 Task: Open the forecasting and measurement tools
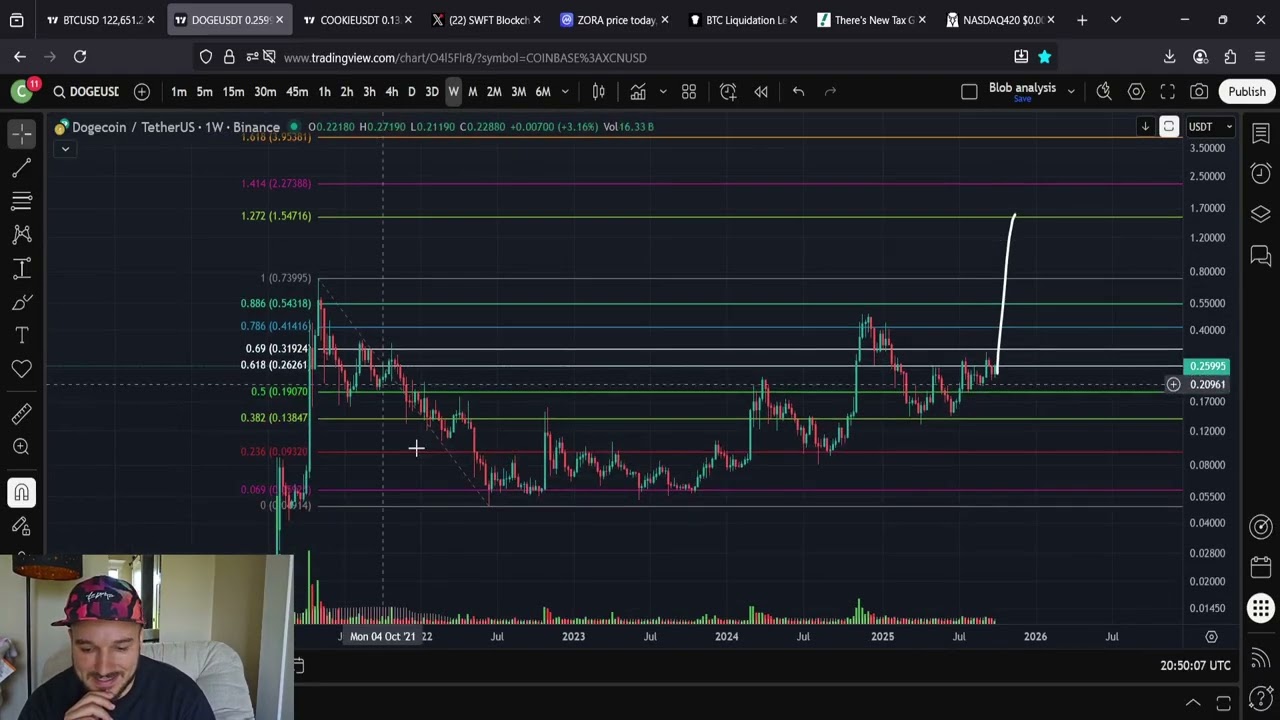click(21, 268)
